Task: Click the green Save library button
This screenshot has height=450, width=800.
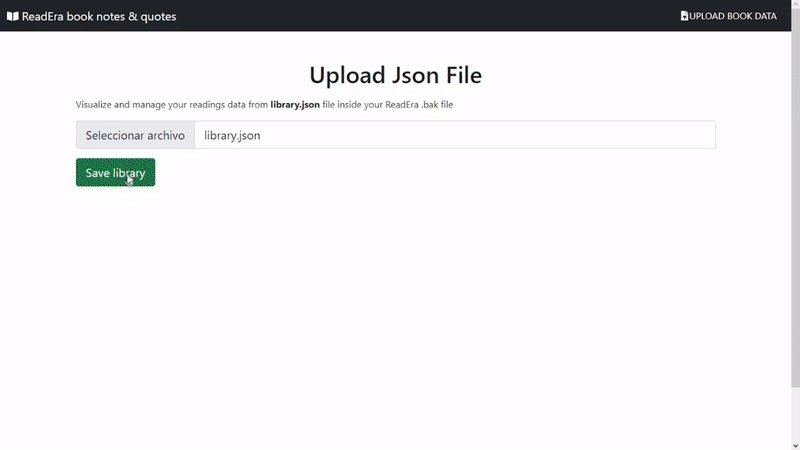Action: point(115,172)
